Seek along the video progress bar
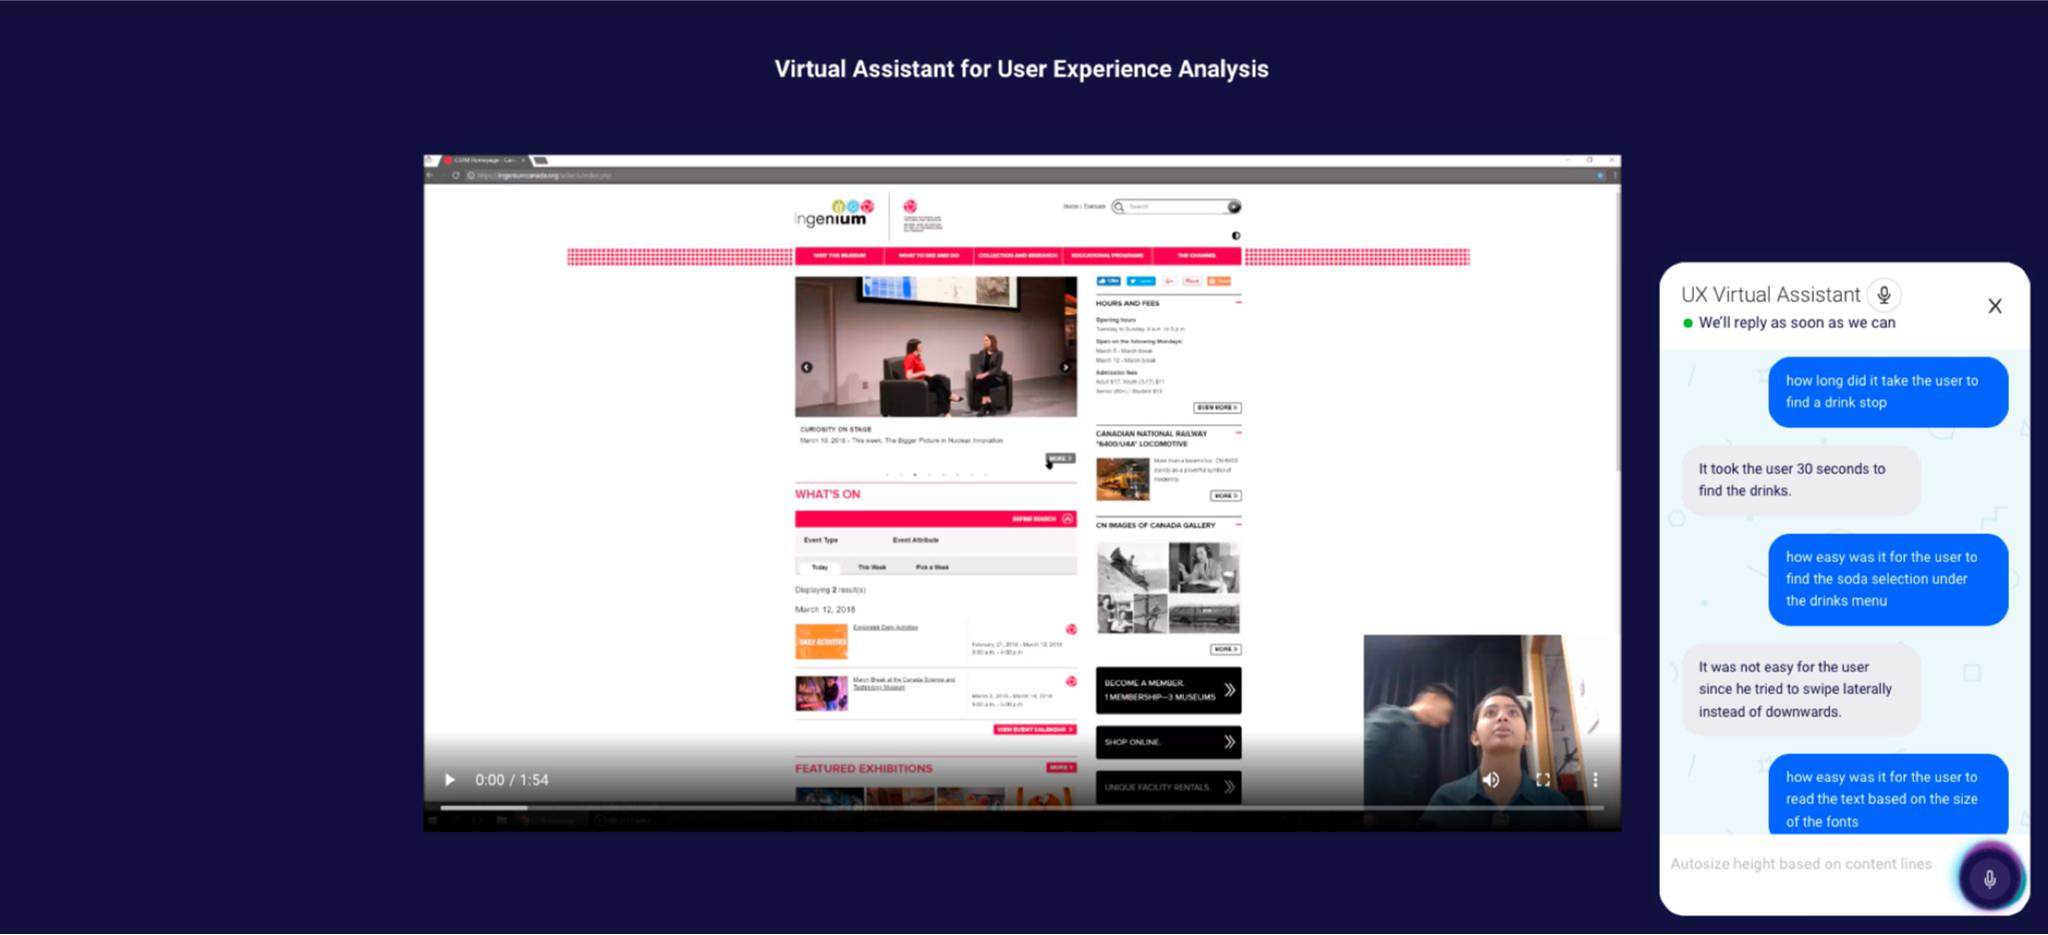 pos(1022,807)
